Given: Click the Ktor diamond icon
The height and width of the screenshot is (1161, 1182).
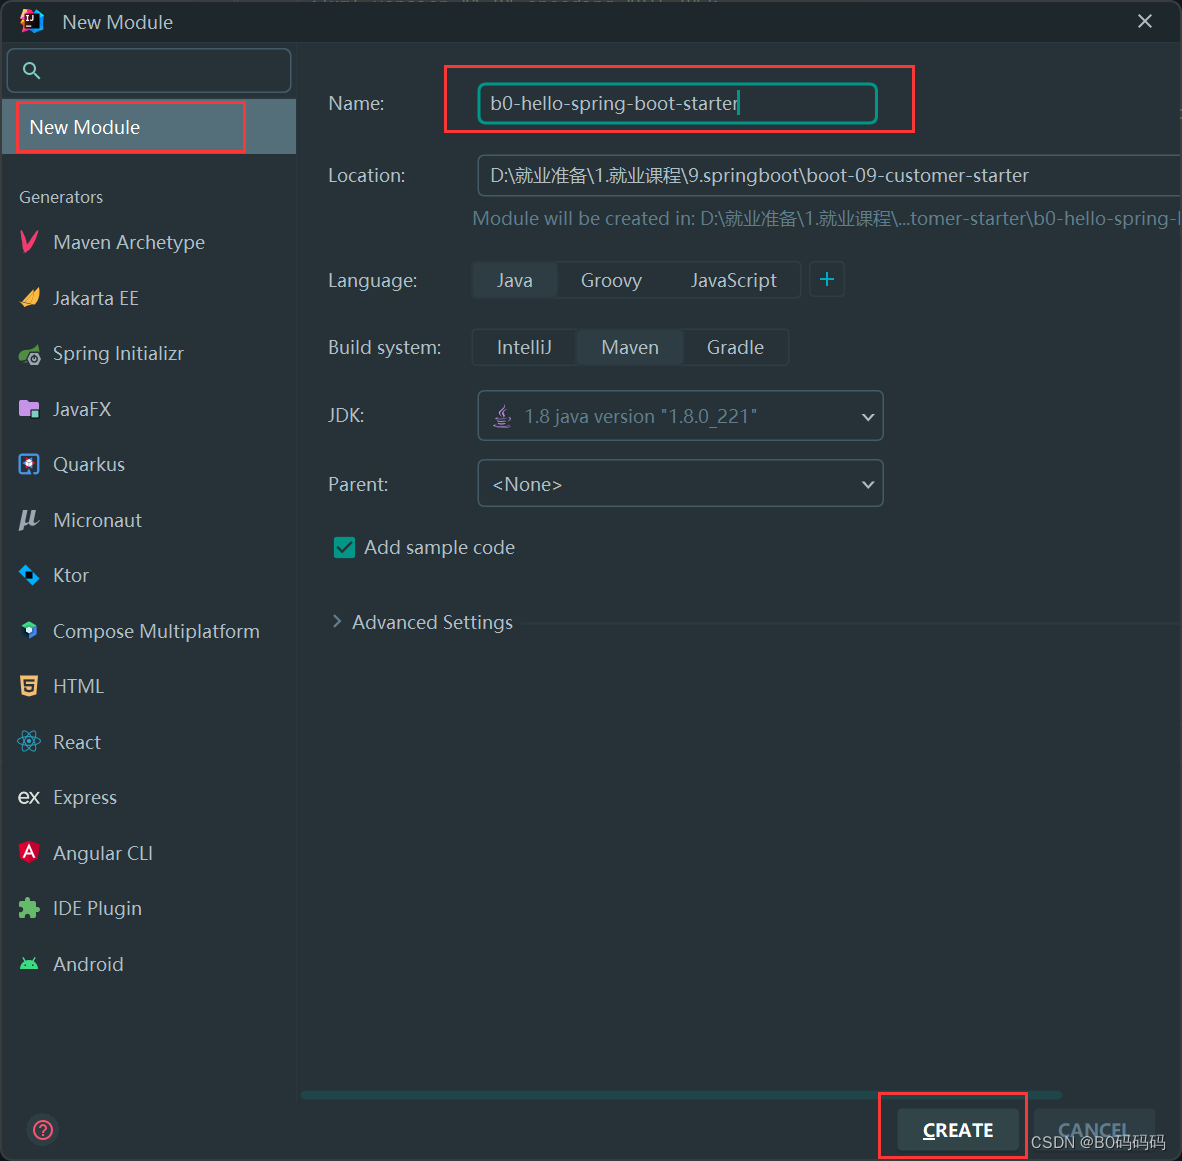Looking at the screenshot, I should (29, 575).
